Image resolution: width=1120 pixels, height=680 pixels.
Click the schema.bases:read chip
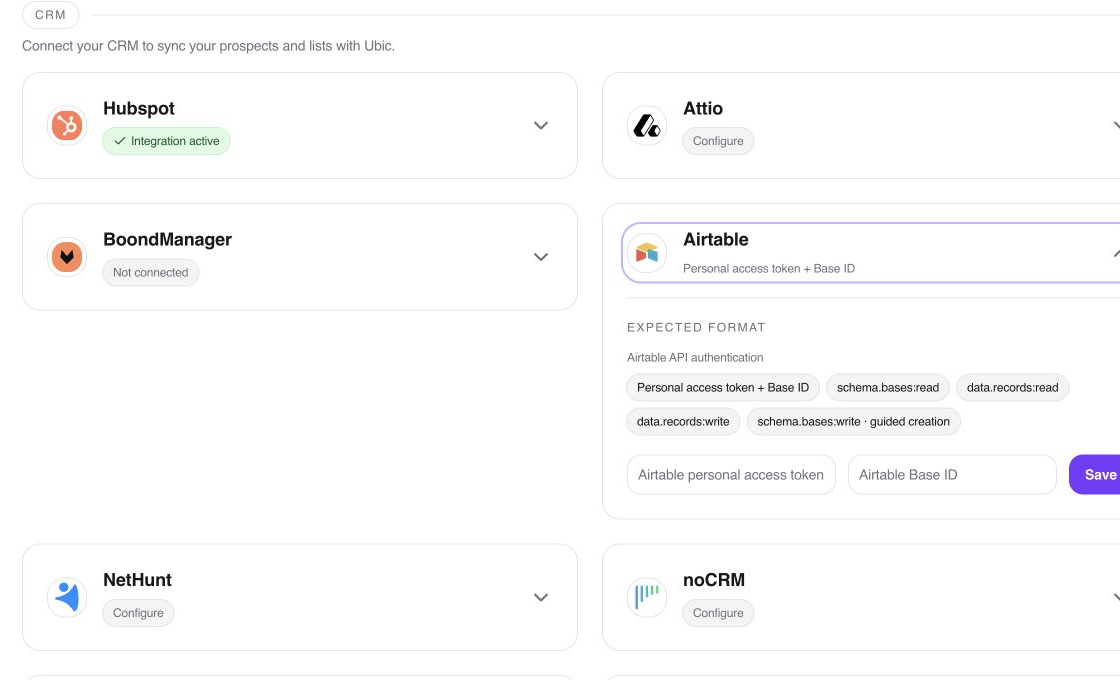click(888, 388)
